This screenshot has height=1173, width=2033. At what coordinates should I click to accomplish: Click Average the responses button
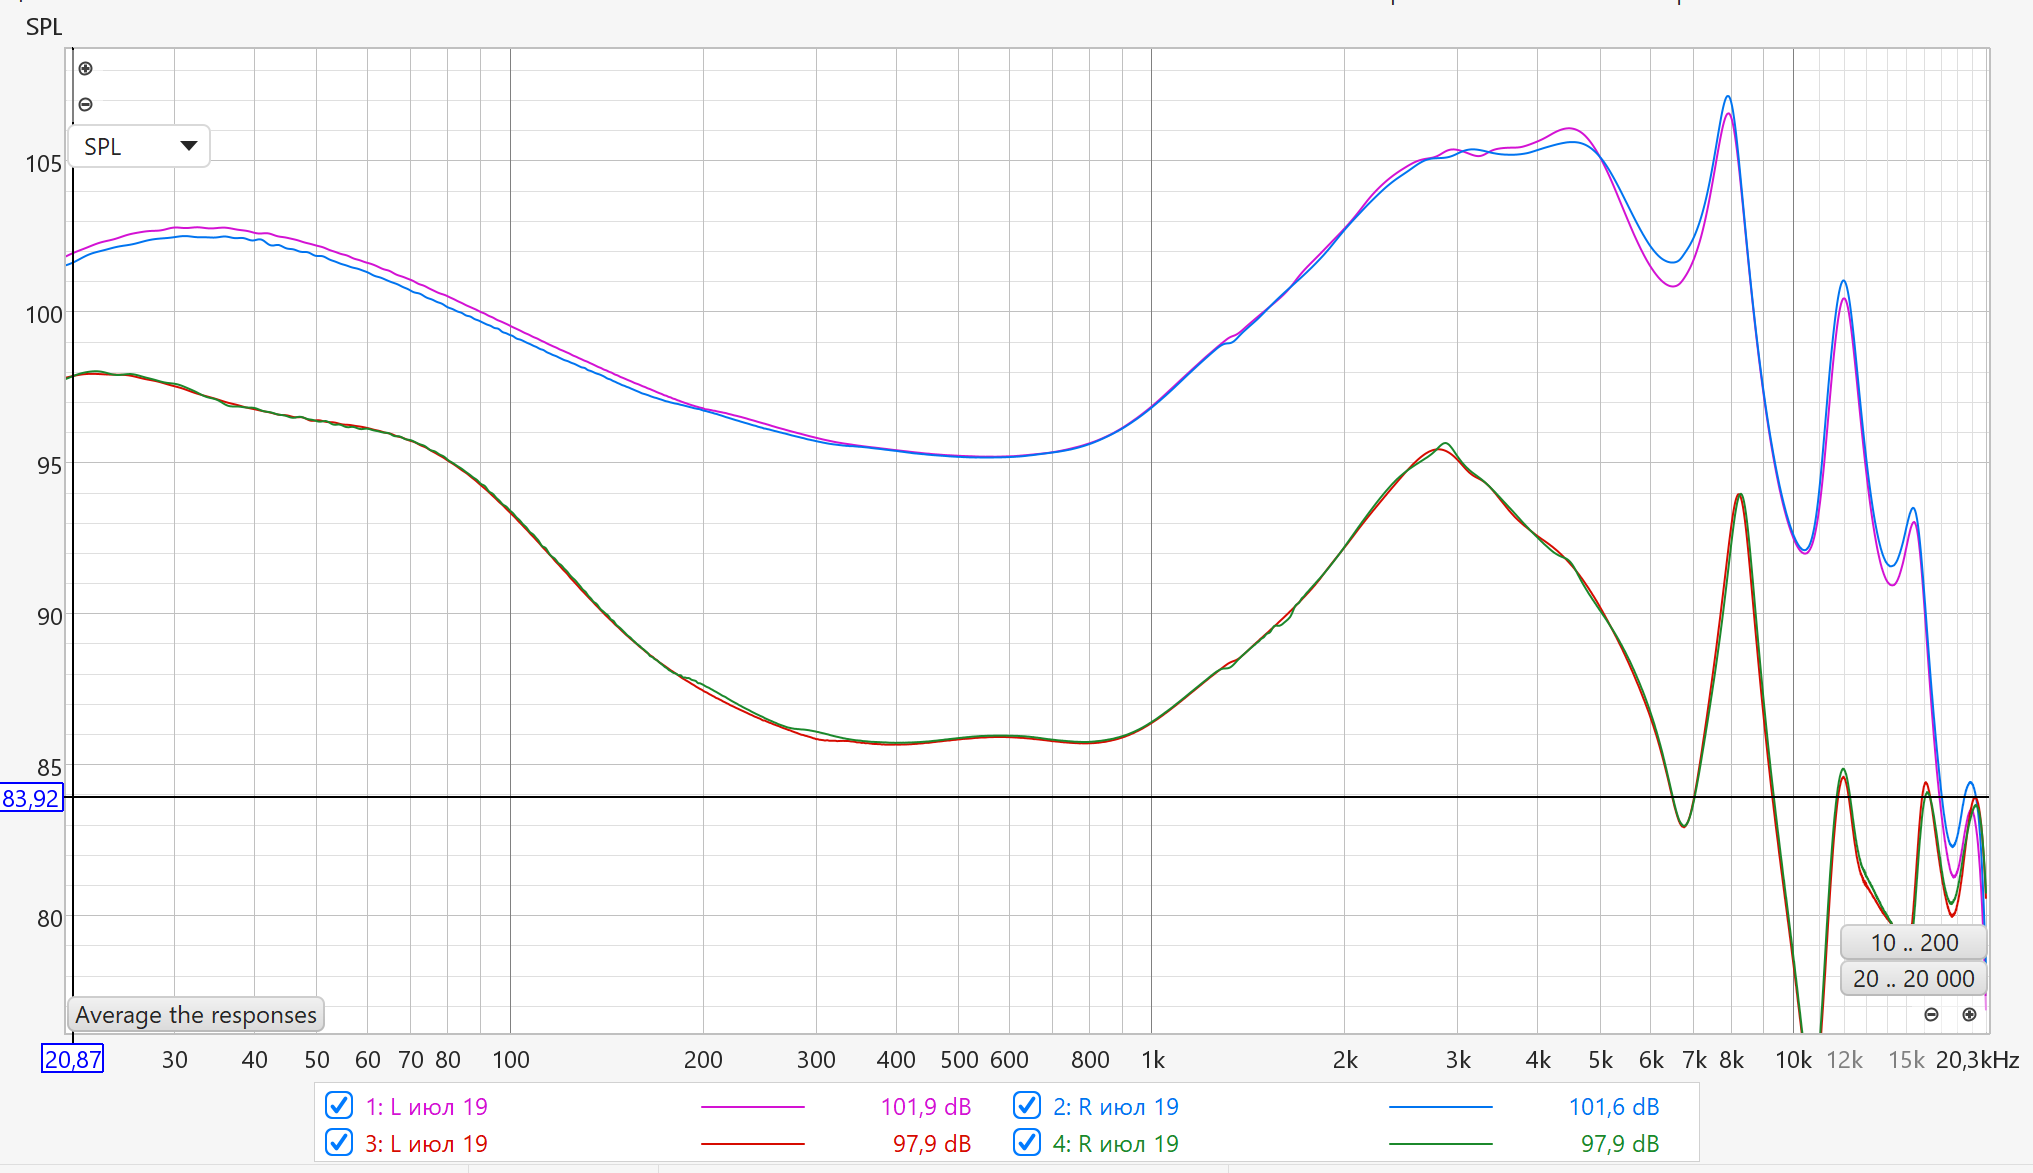pos(196,1015)
